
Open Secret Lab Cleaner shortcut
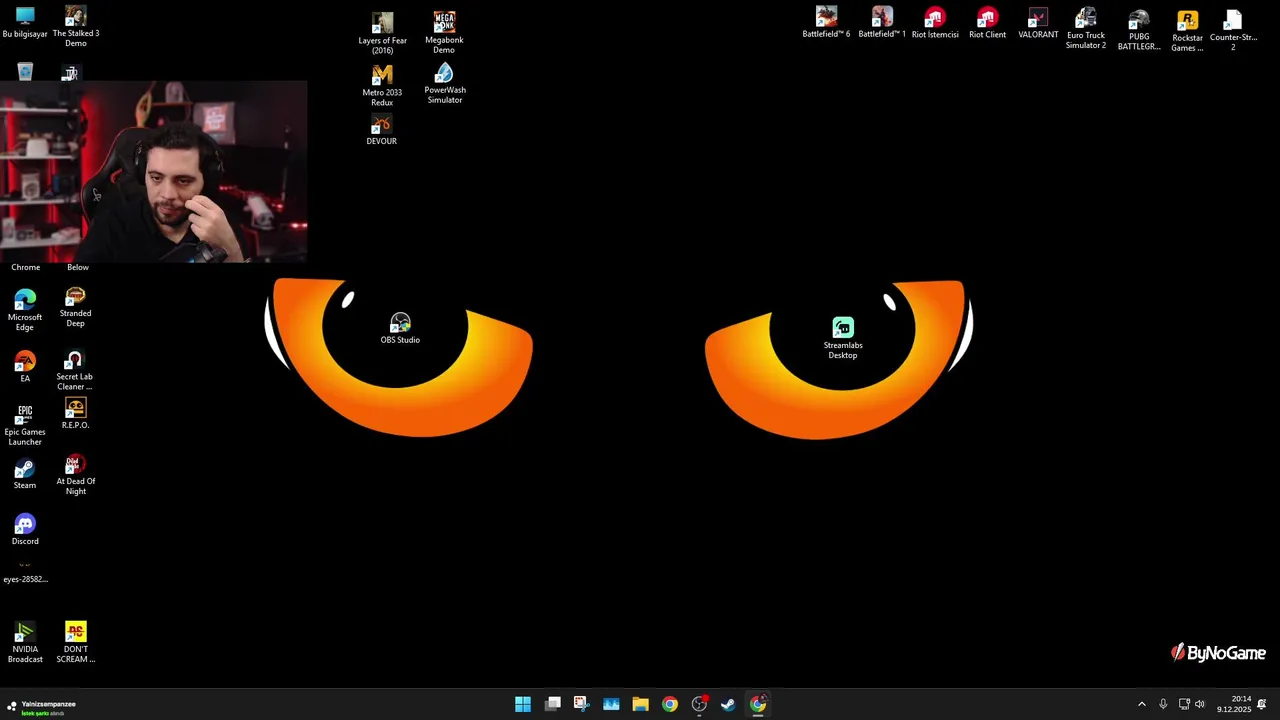75,370
